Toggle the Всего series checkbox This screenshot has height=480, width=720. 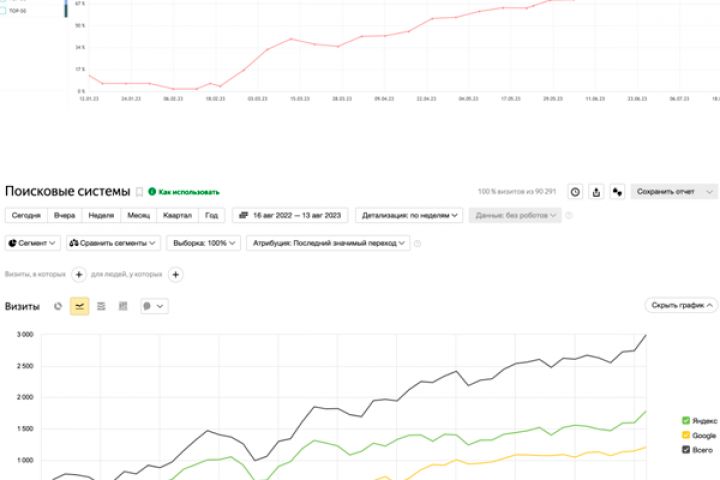coord(685,449)
